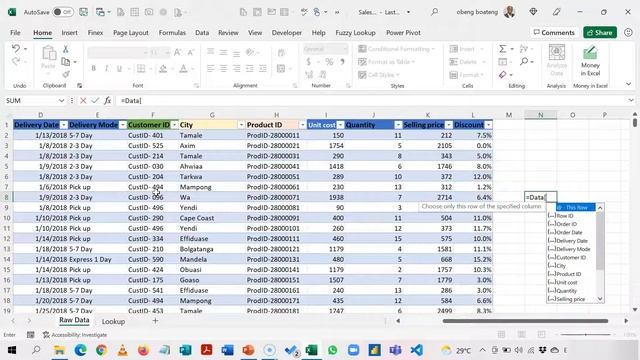Click the Save icon in title bar
The width and height of the screenshot is (640, 360).
[x=84, y=12]
